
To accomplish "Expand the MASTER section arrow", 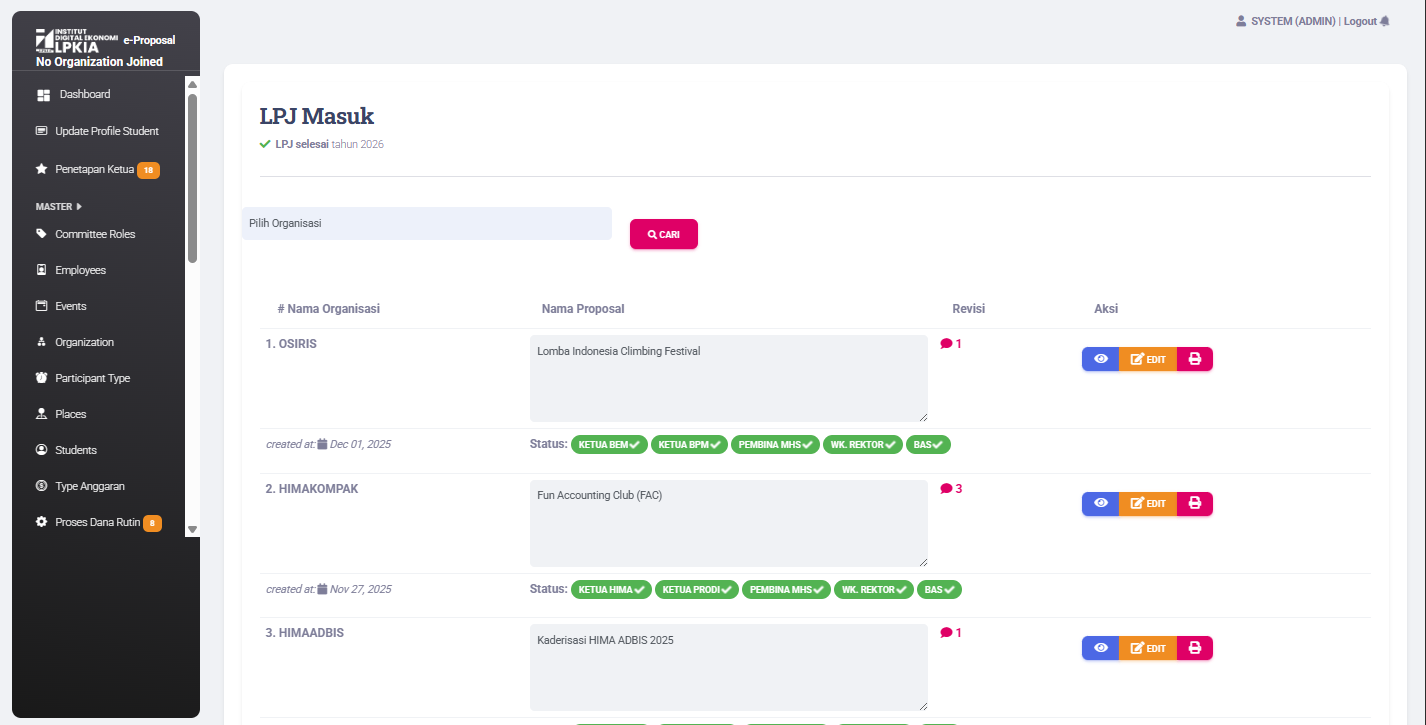I will (79, 207).
